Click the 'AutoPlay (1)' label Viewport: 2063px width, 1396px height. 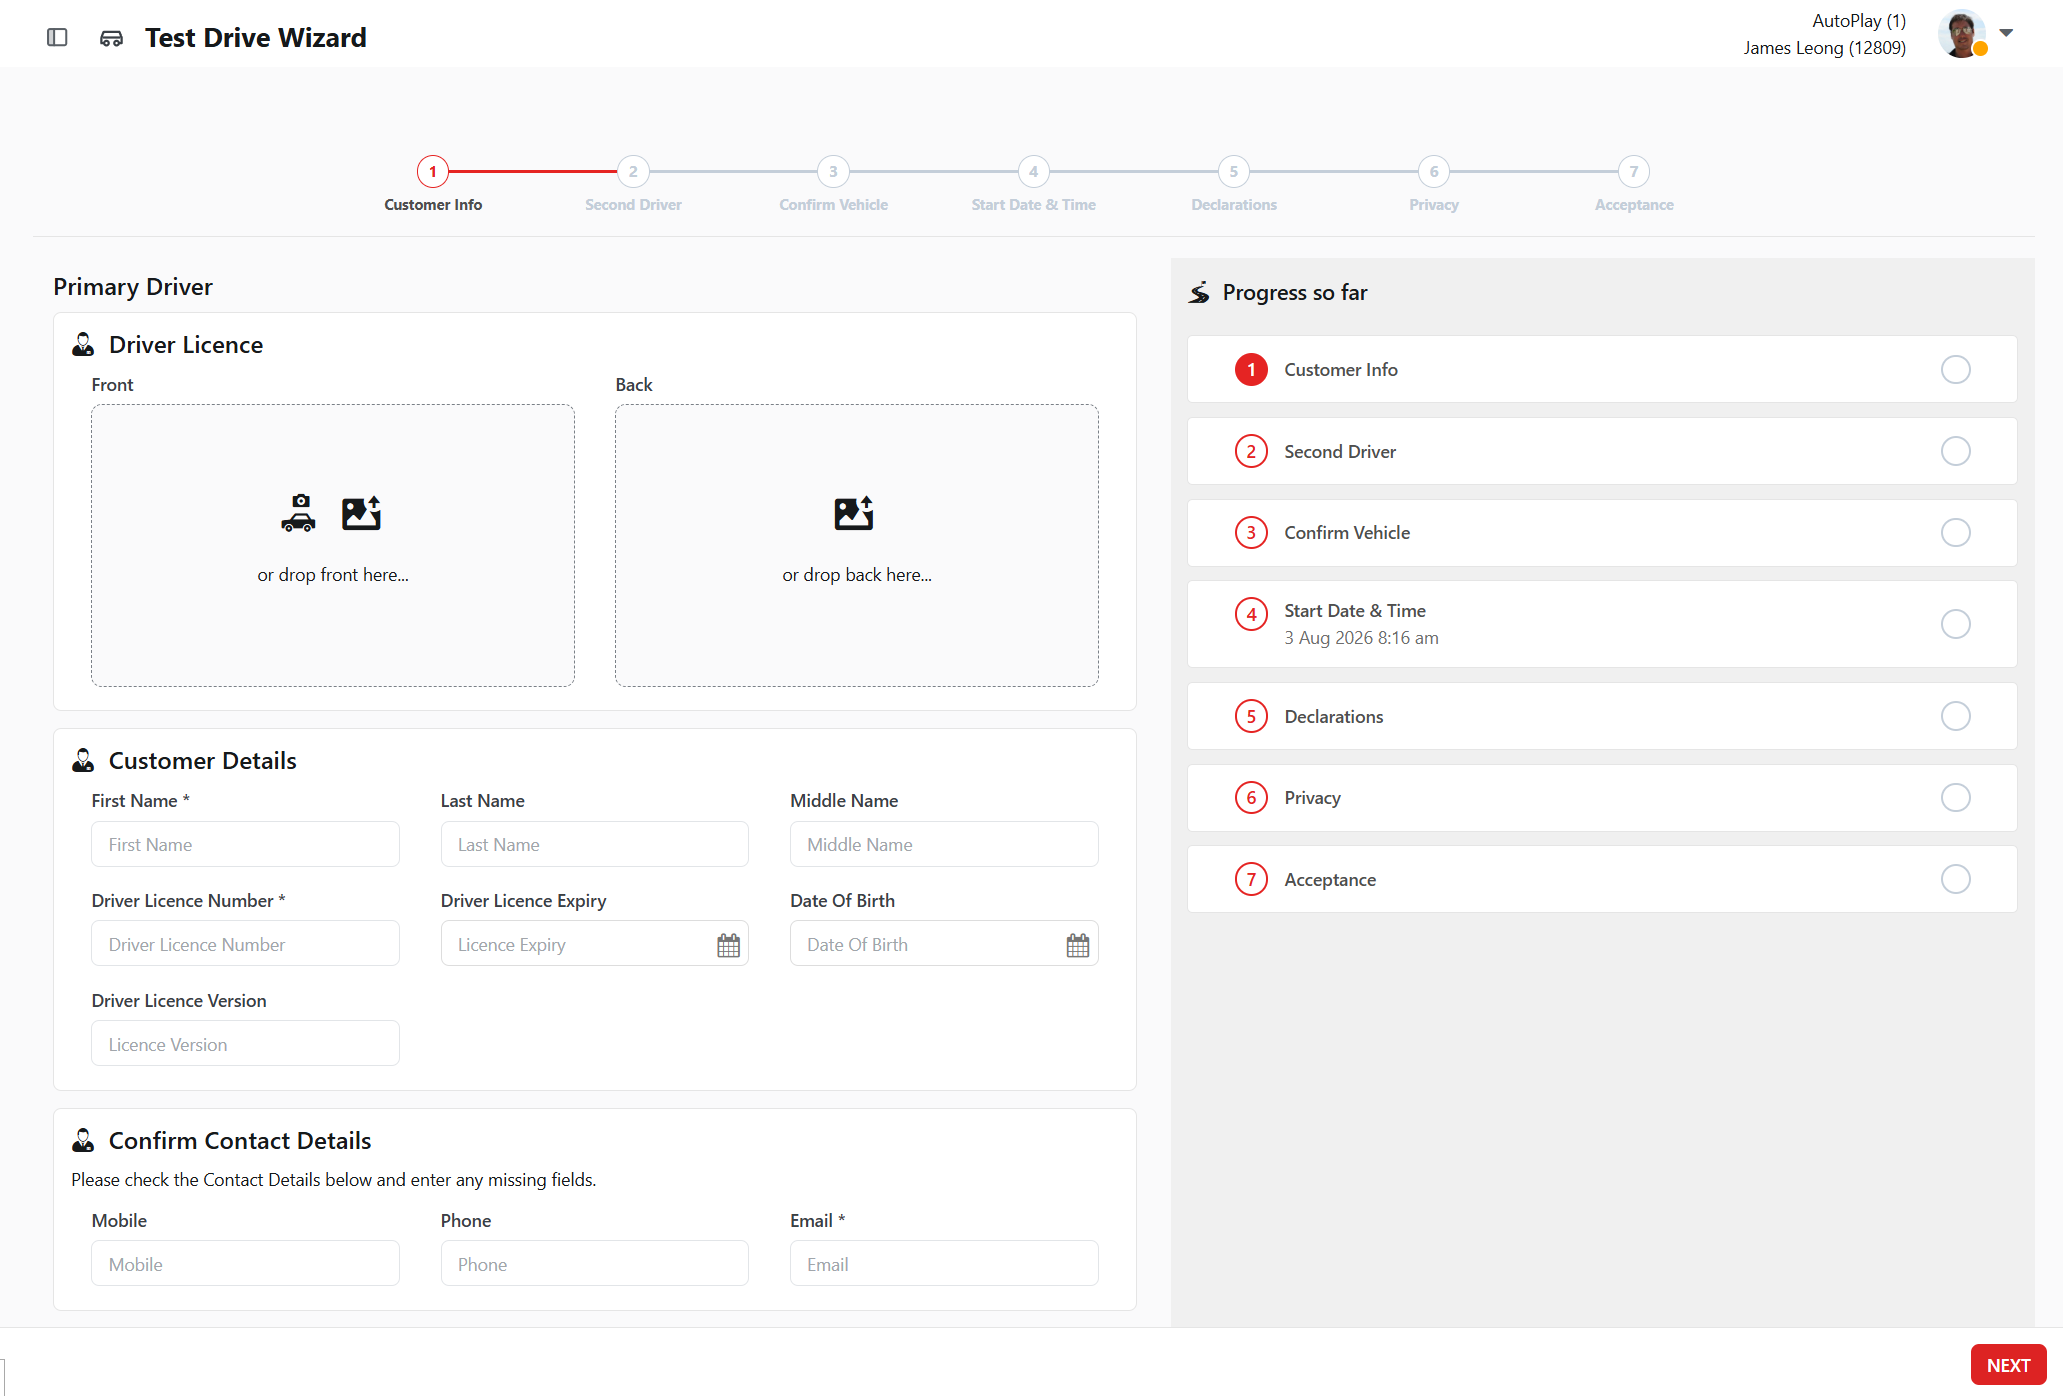click(x=1859, y=21)
